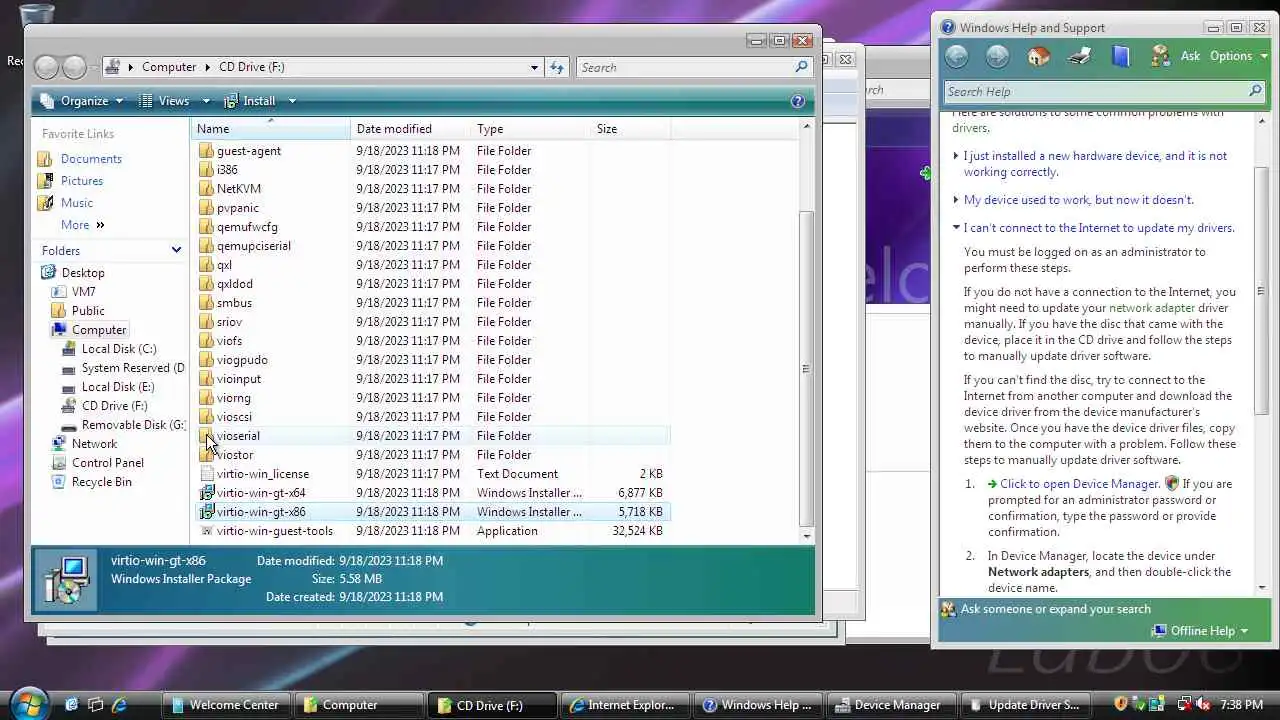Sort by Type column header

click(x=530, y=129)
